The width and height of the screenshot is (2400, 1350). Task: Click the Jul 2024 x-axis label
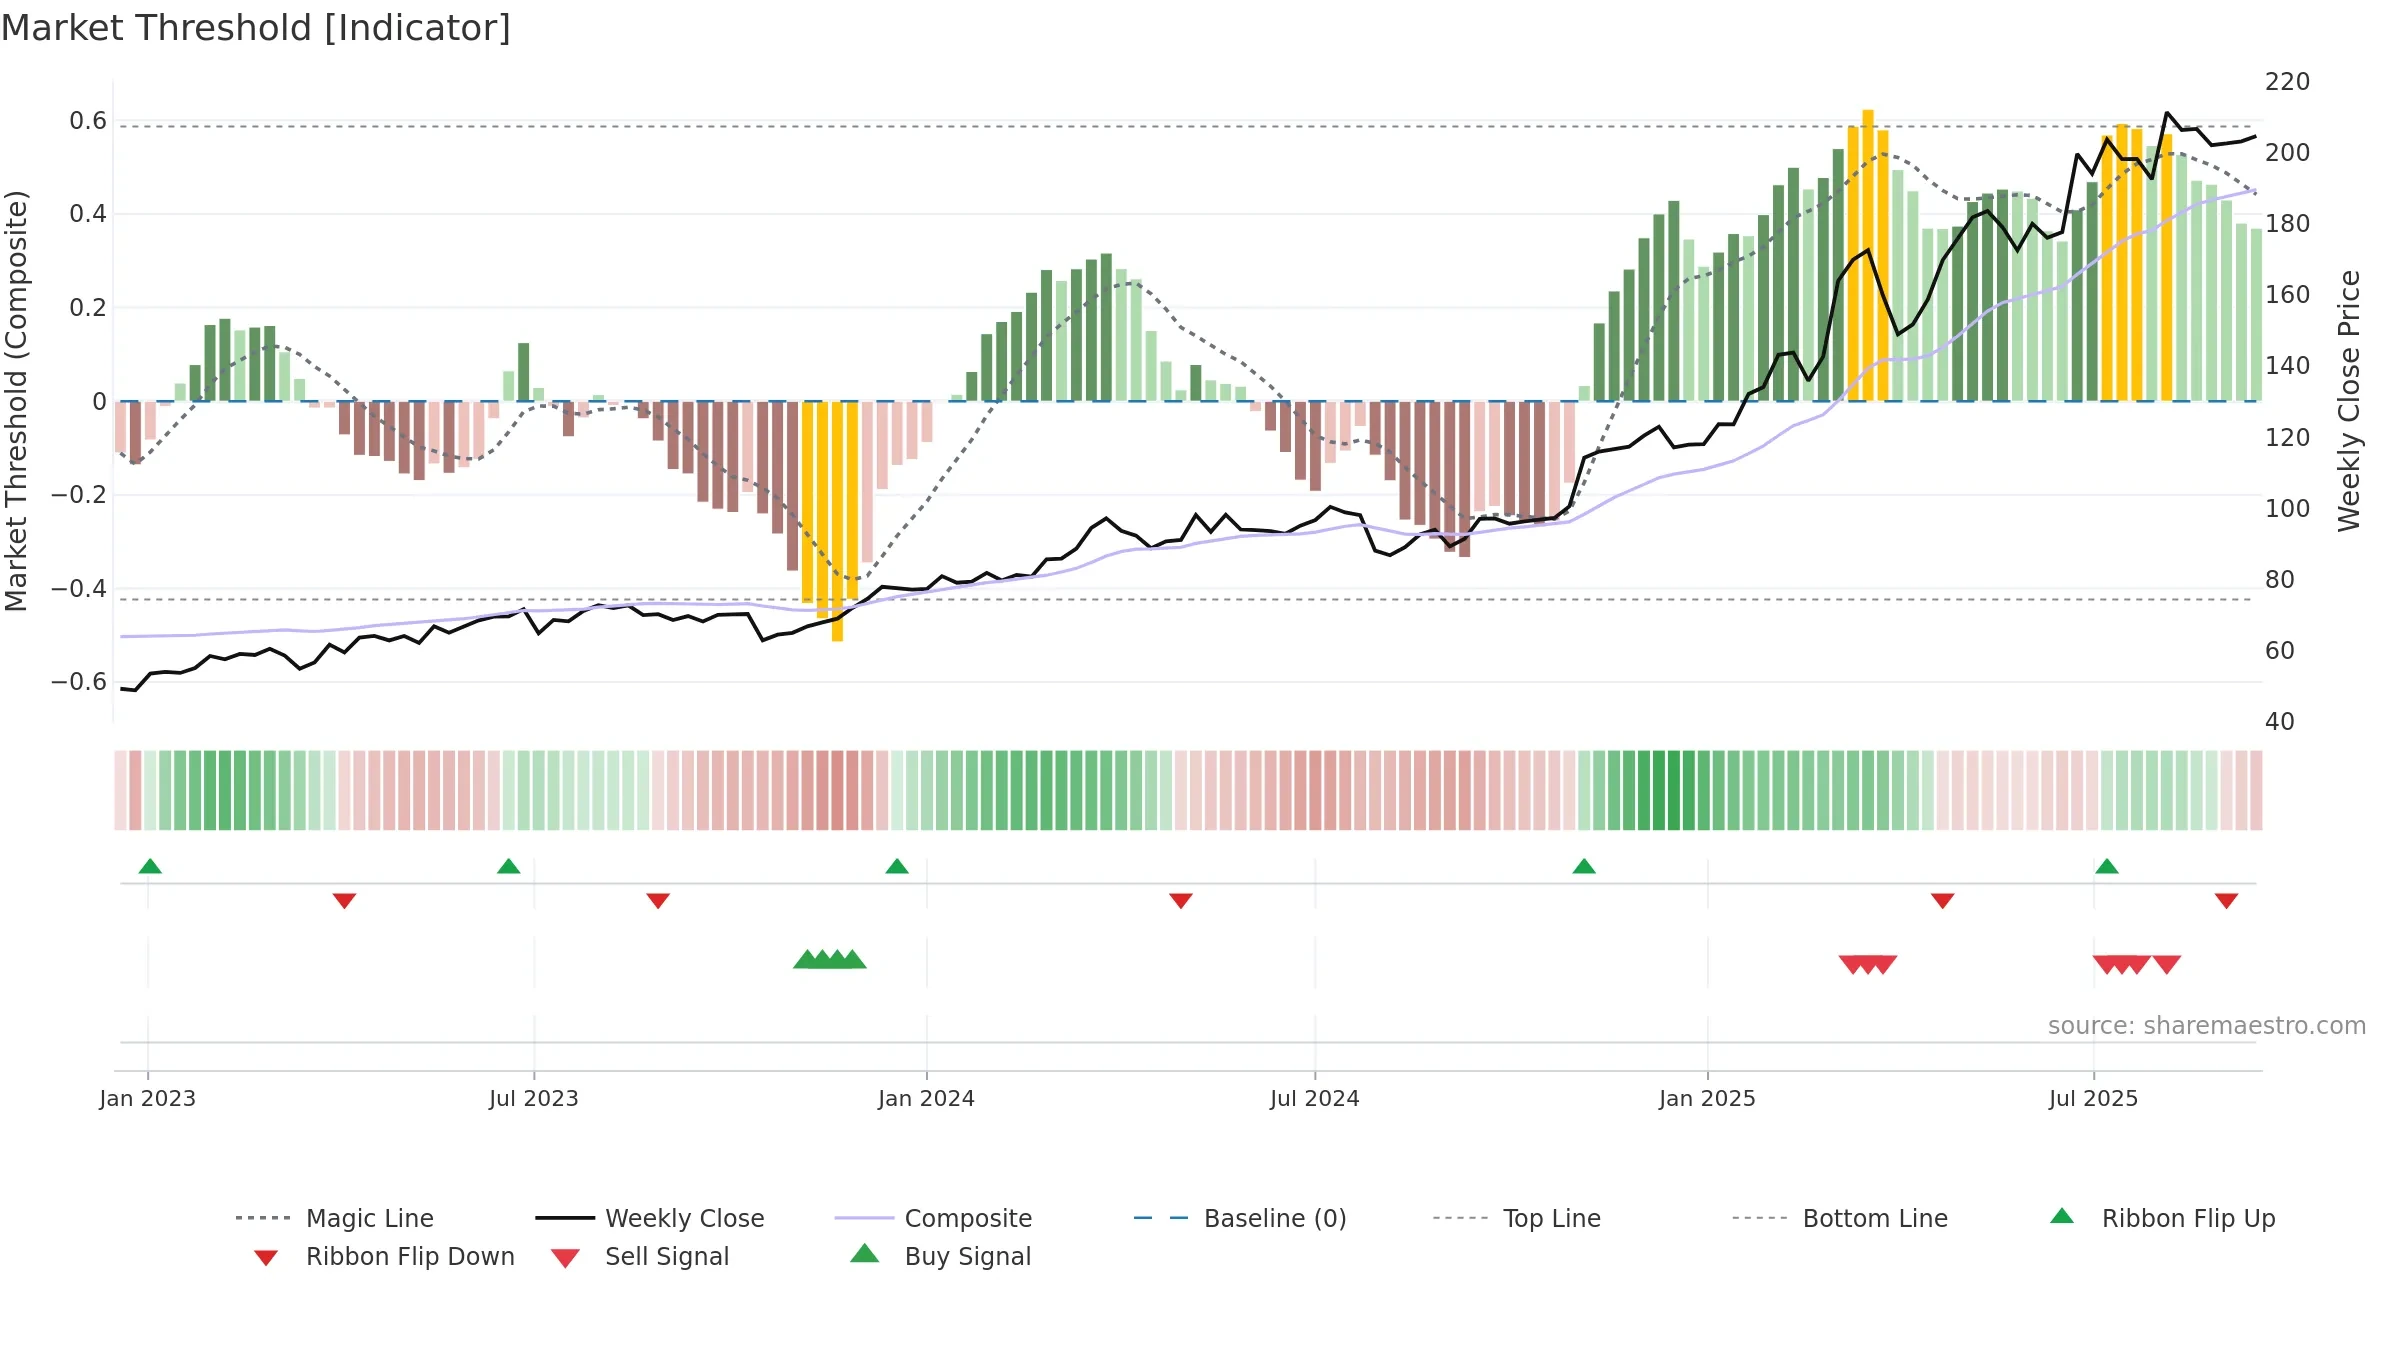click(x=1315, y=1098)
